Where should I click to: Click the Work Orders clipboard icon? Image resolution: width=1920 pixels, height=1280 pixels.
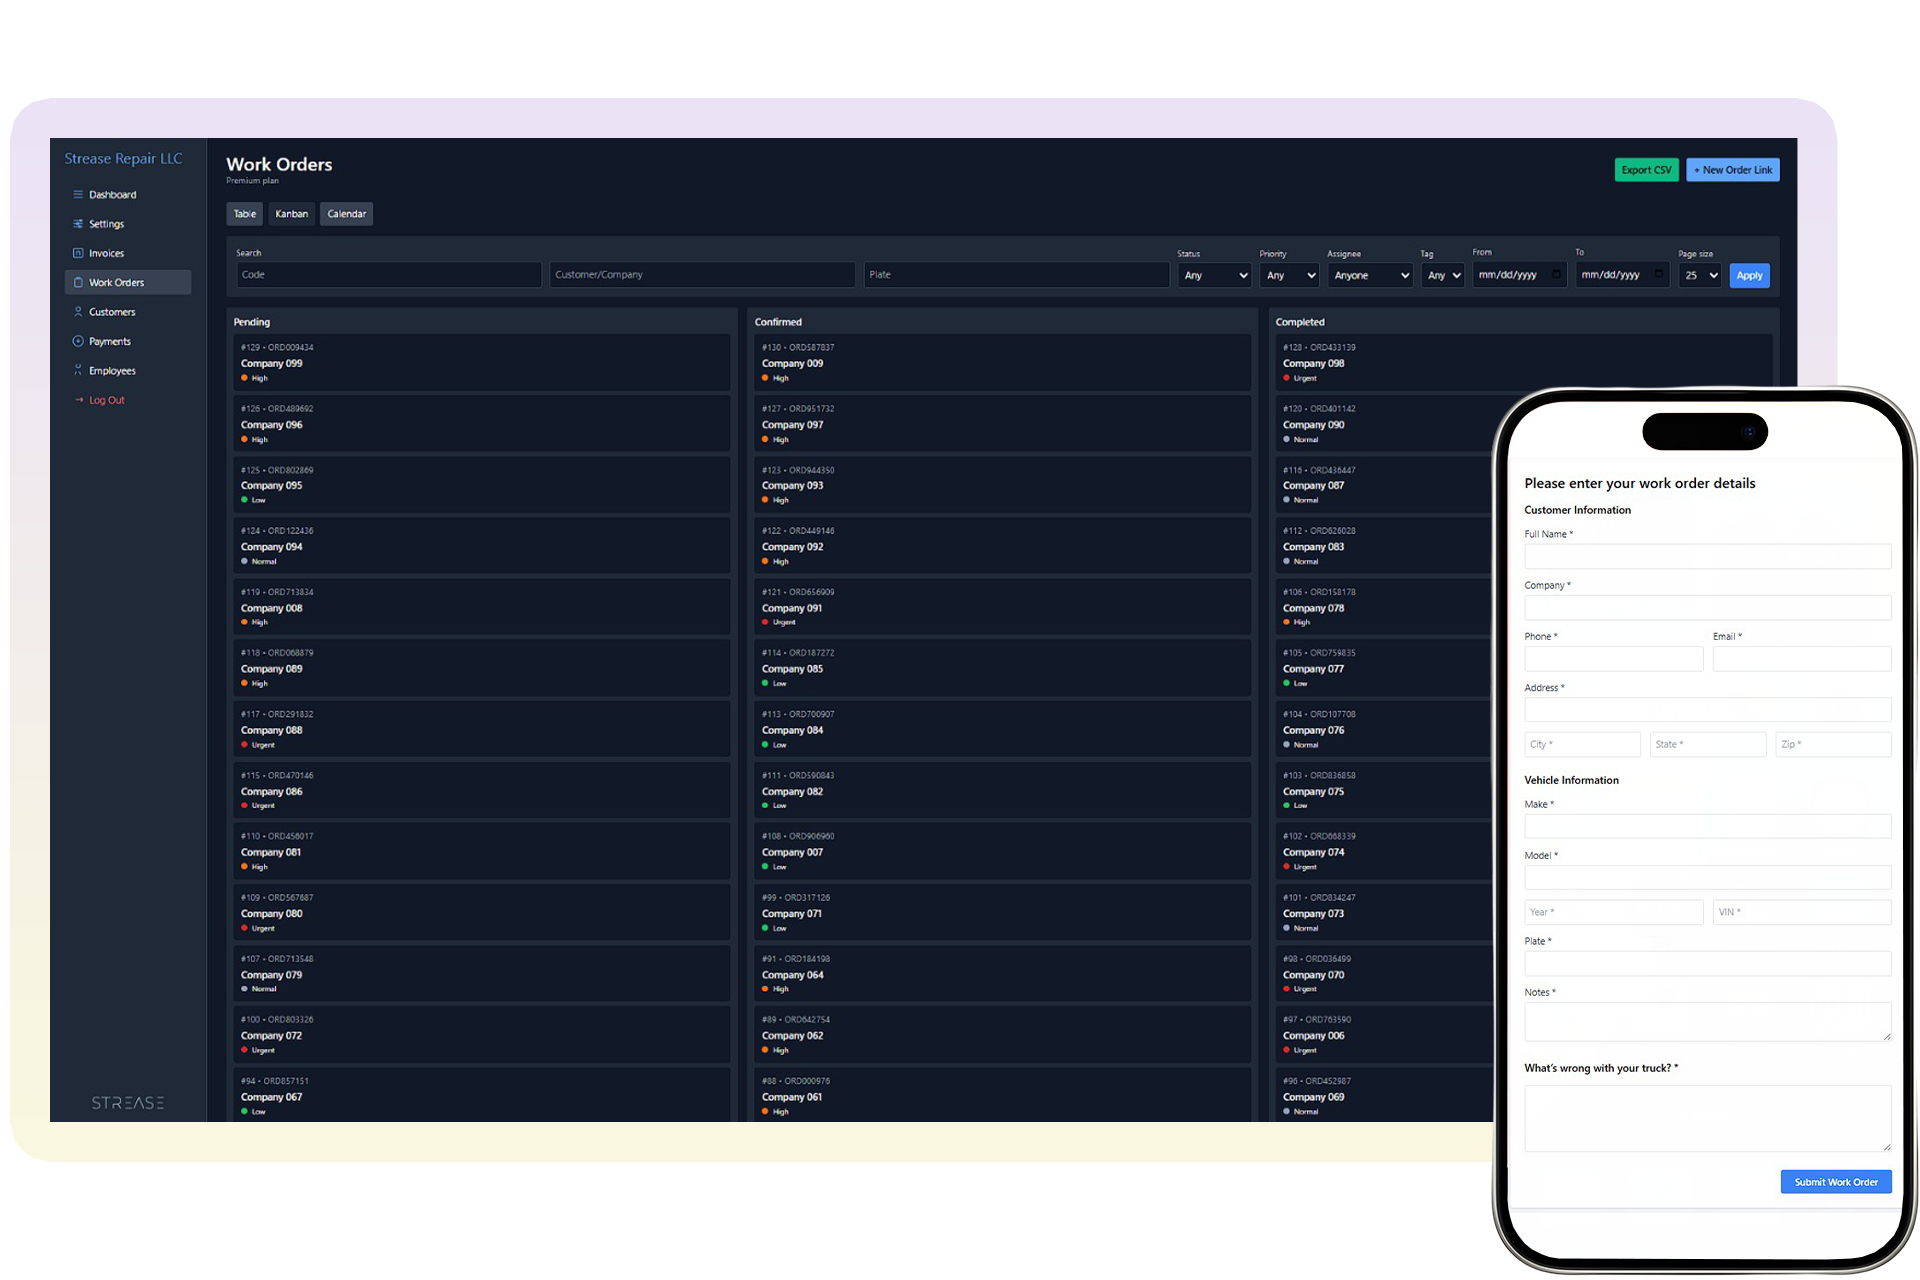[78, 283]
